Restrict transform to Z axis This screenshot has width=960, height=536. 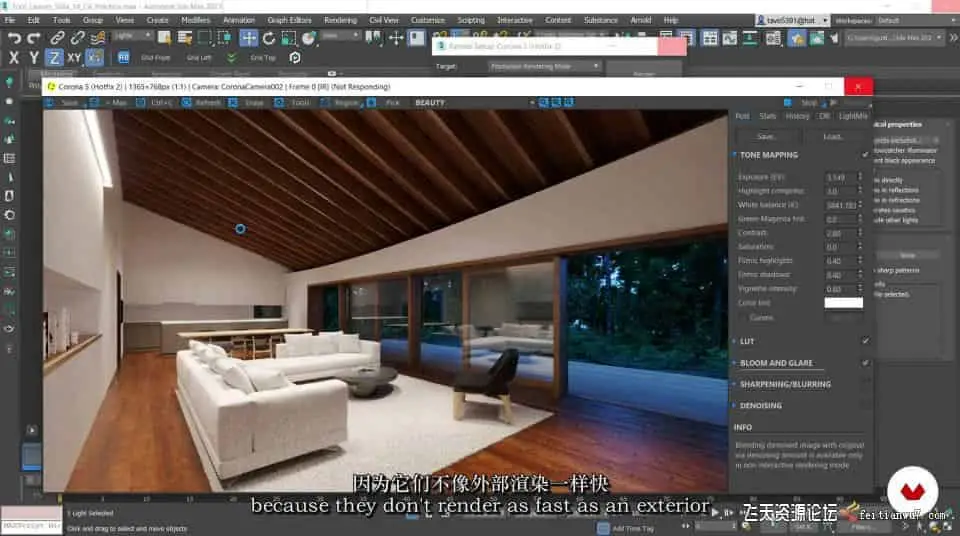click(54, 58)
